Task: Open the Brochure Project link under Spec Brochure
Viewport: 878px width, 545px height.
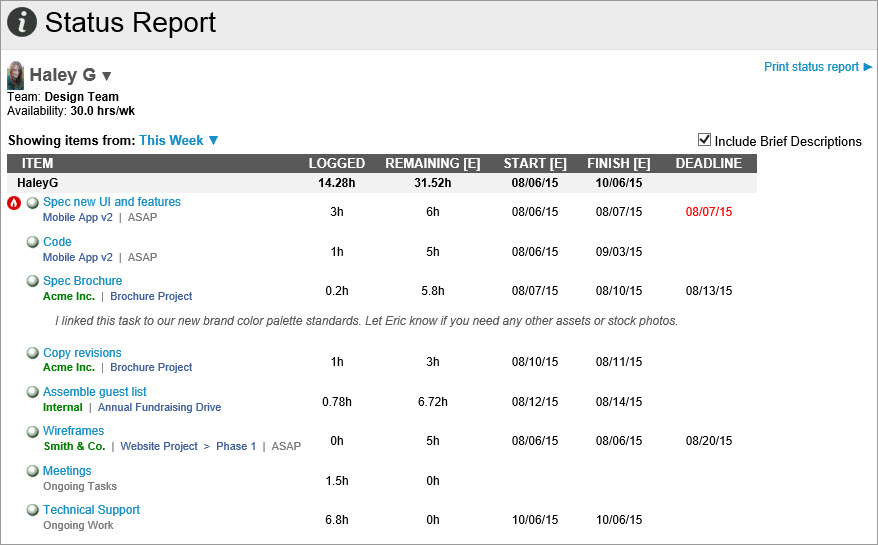Action: pos(151,296)
